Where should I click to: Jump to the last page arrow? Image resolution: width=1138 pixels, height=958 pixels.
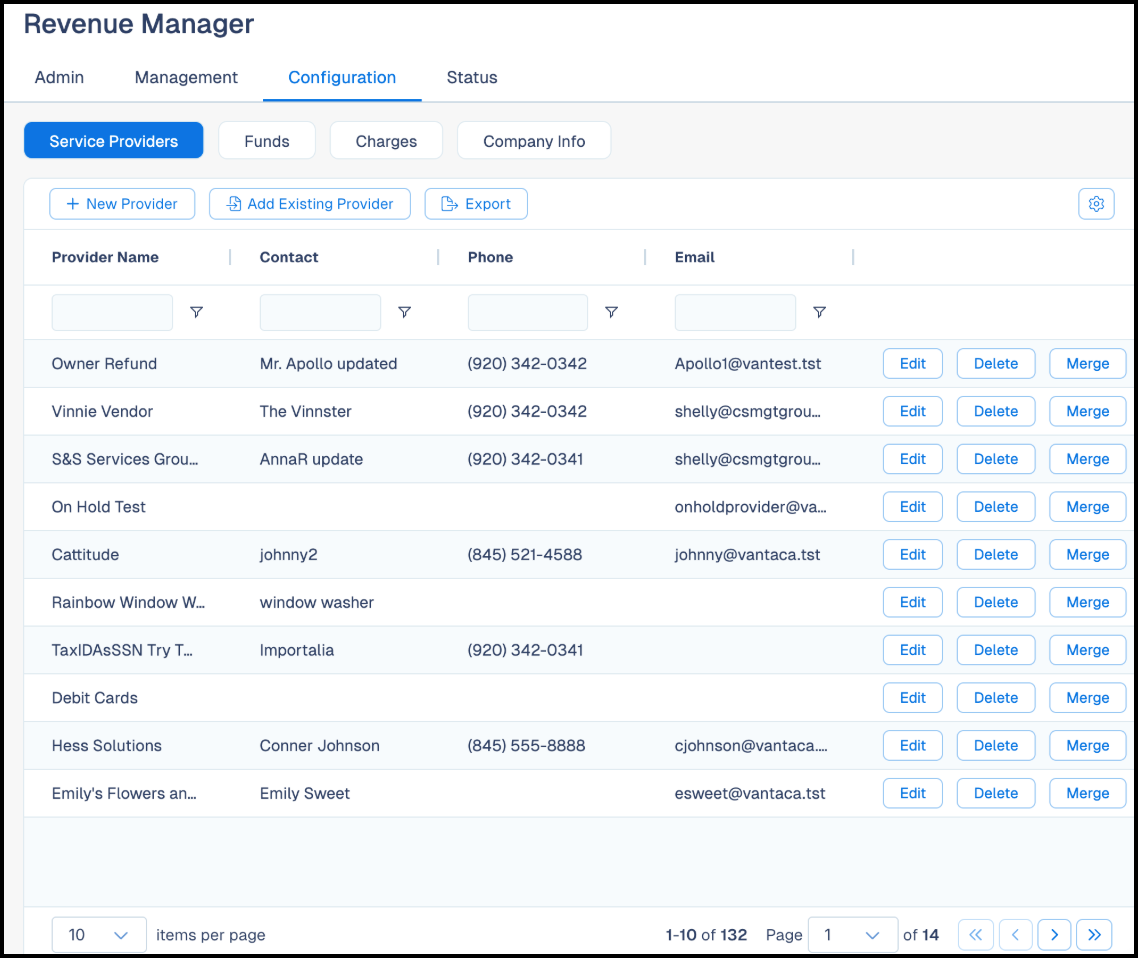pos(1094,935)
